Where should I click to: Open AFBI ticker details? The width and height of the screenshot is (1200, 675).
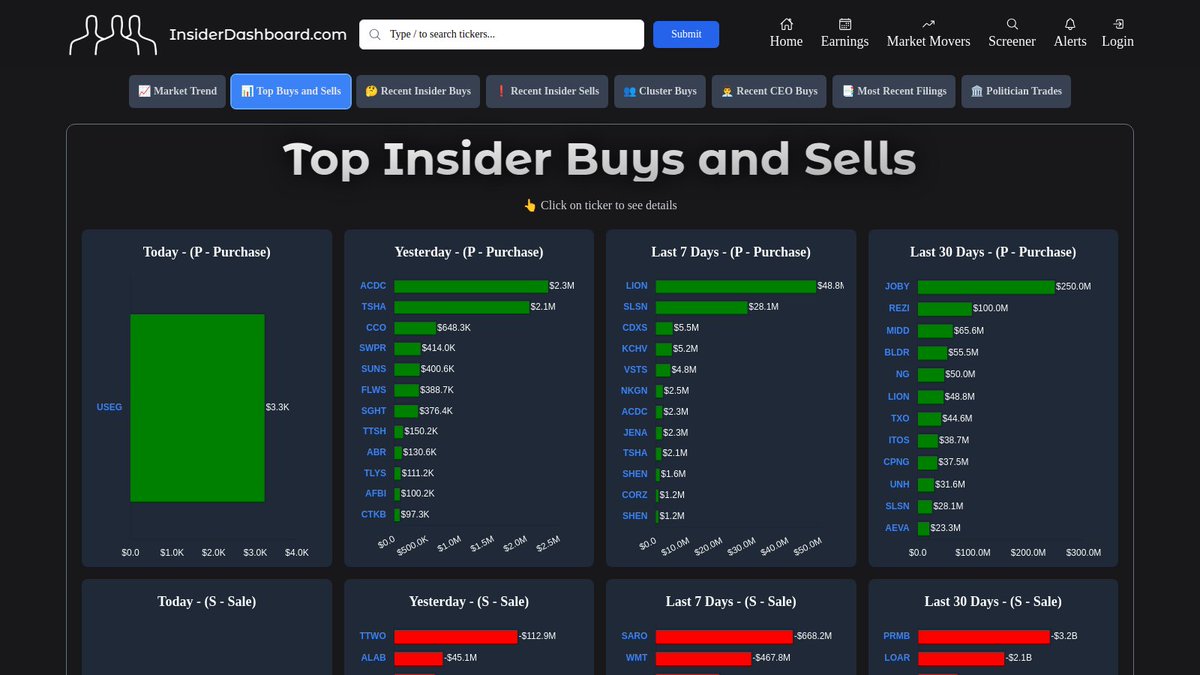(x=375, y=493)
